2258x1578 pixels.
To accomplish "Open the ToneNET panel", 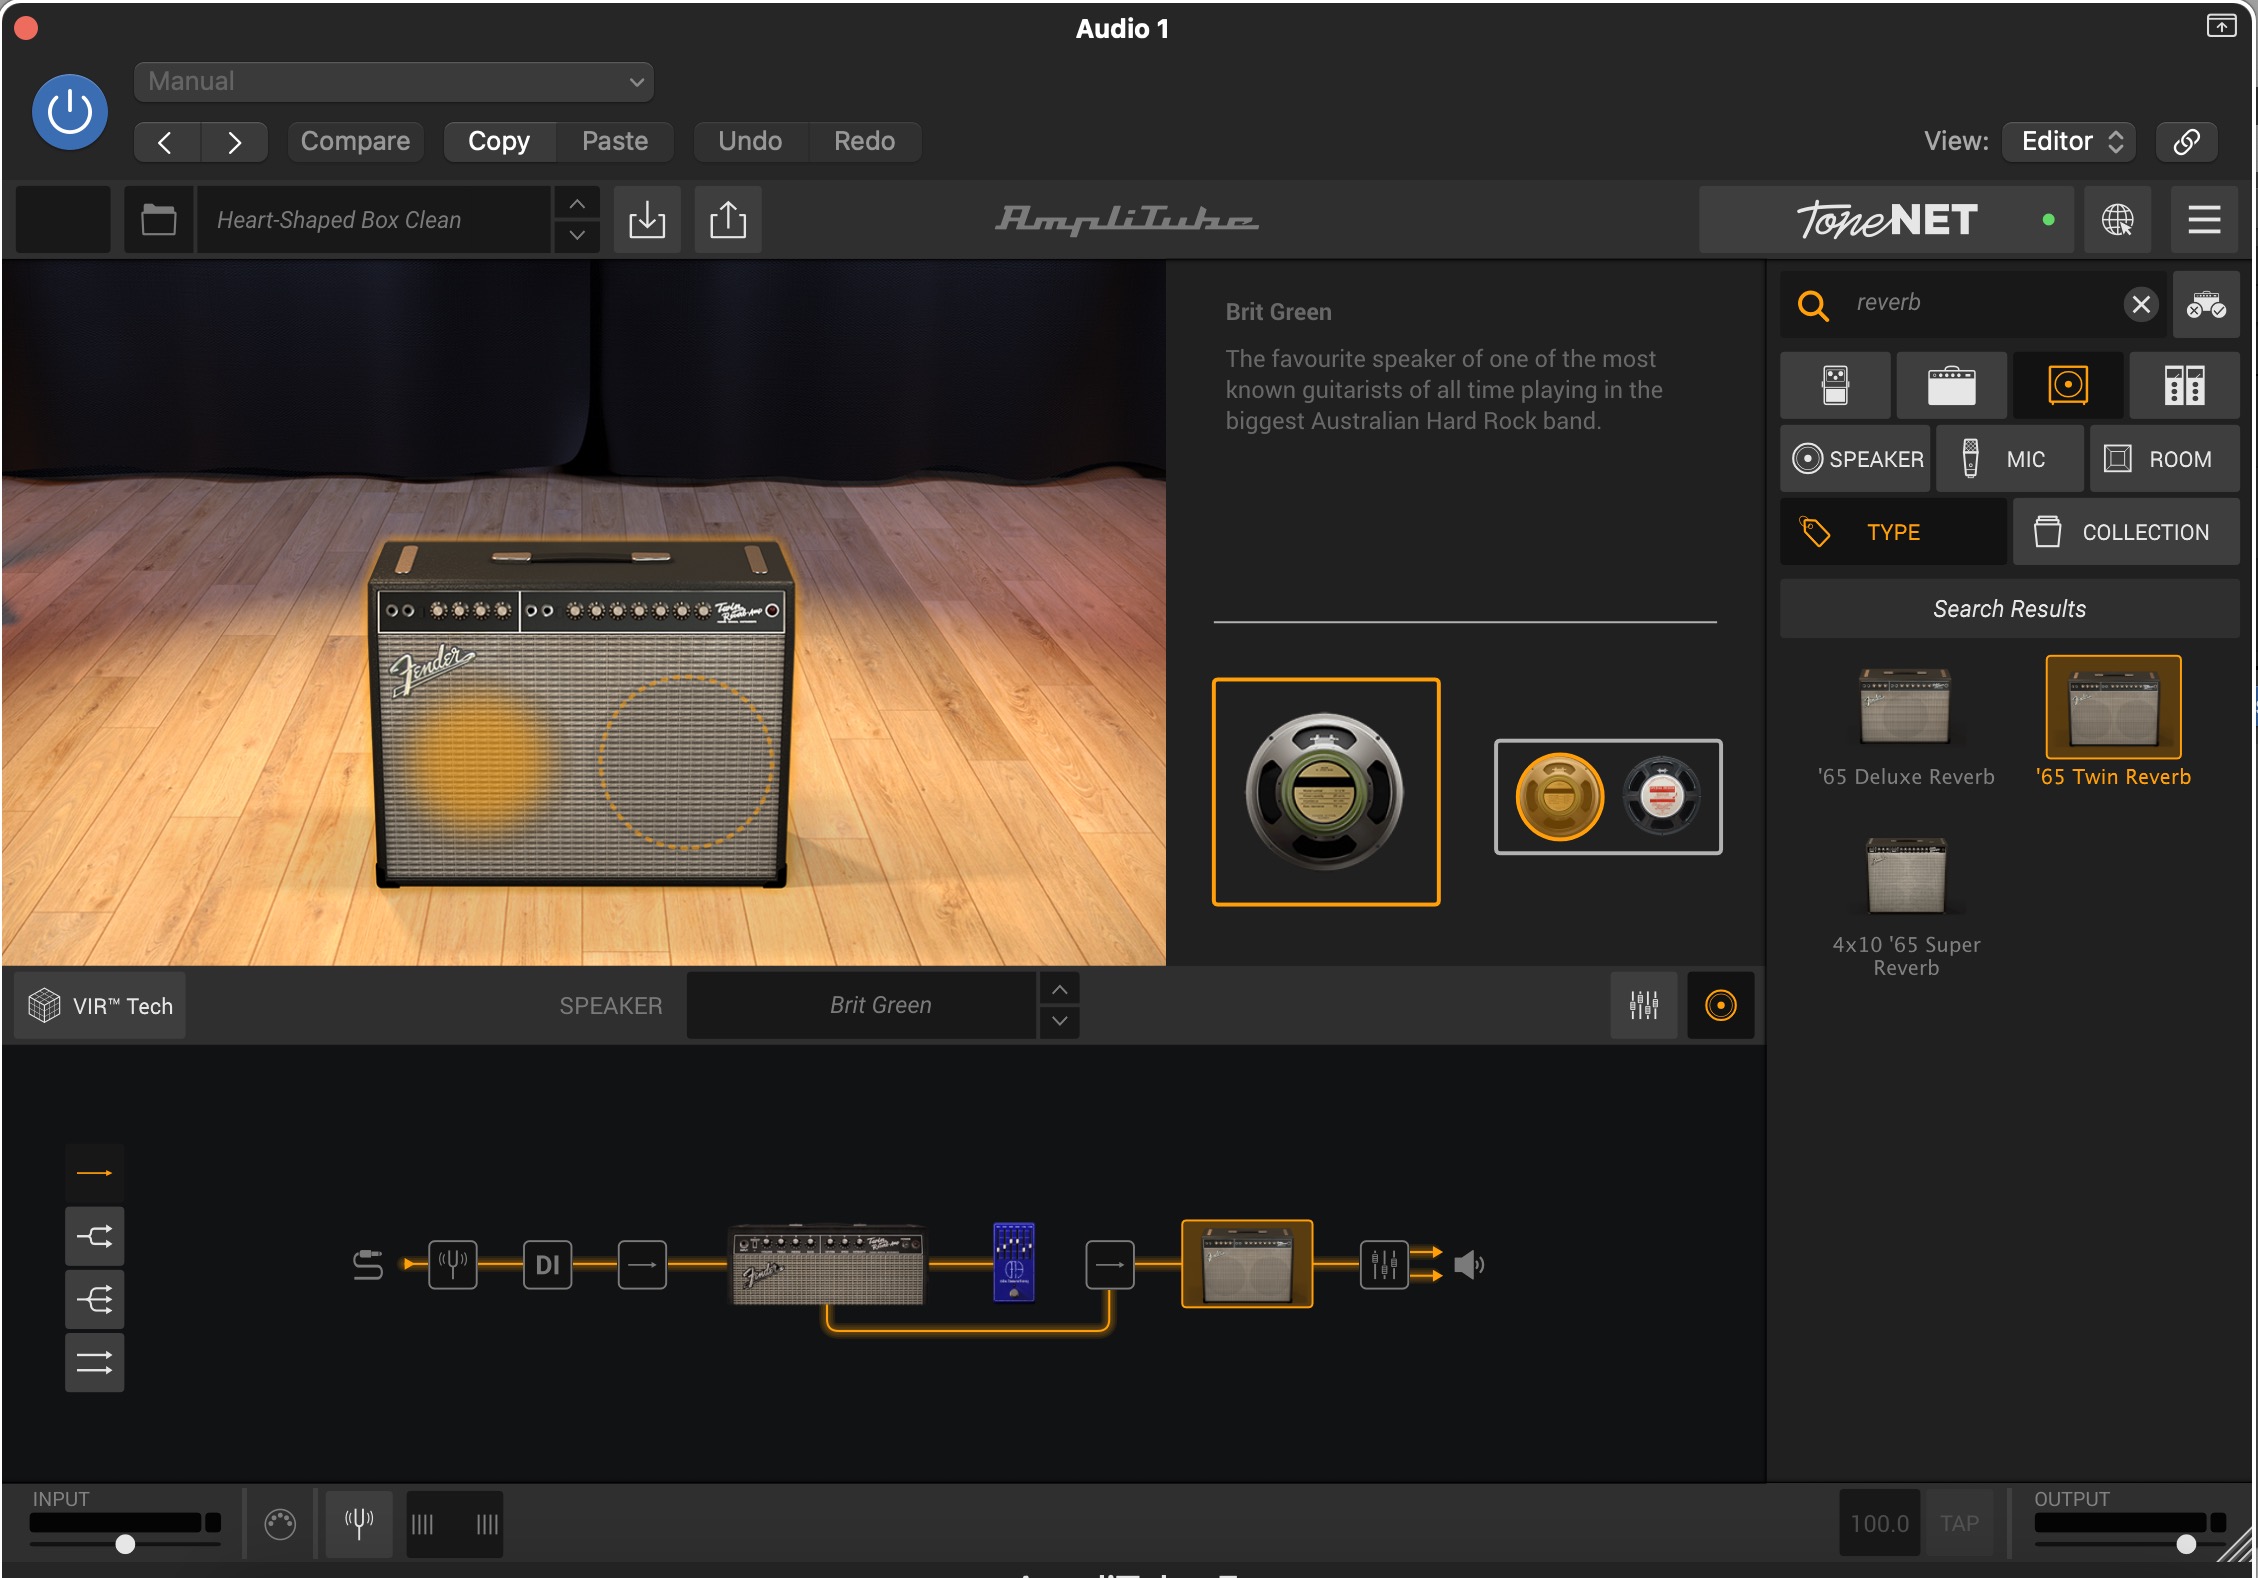I will point(1888,219).
